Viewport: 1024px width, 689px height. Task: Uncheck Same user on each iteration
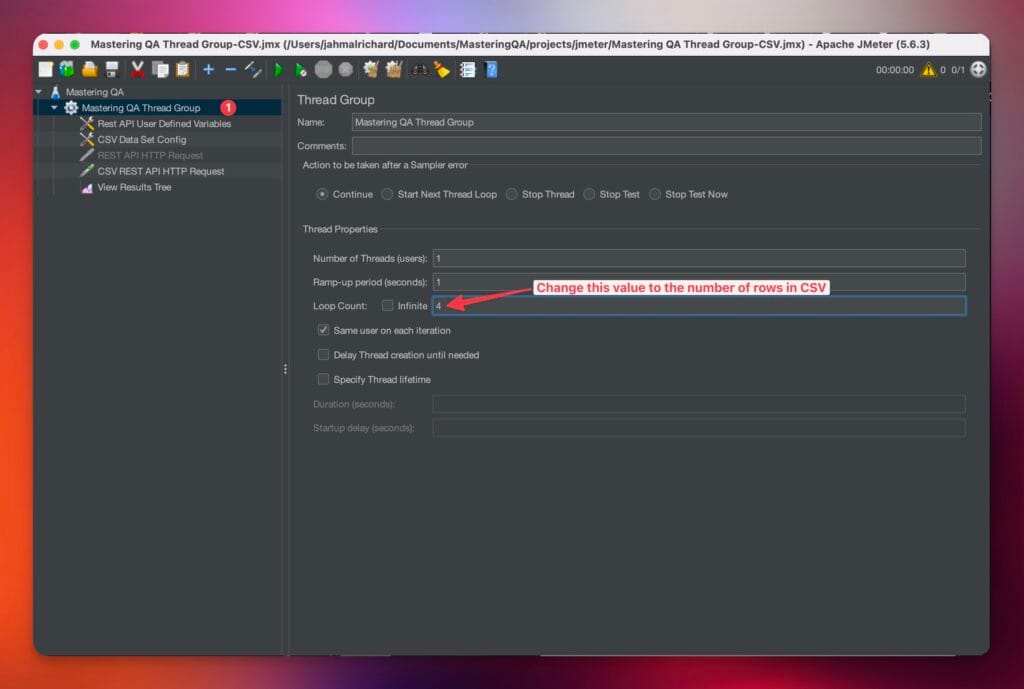pos(323,330)
